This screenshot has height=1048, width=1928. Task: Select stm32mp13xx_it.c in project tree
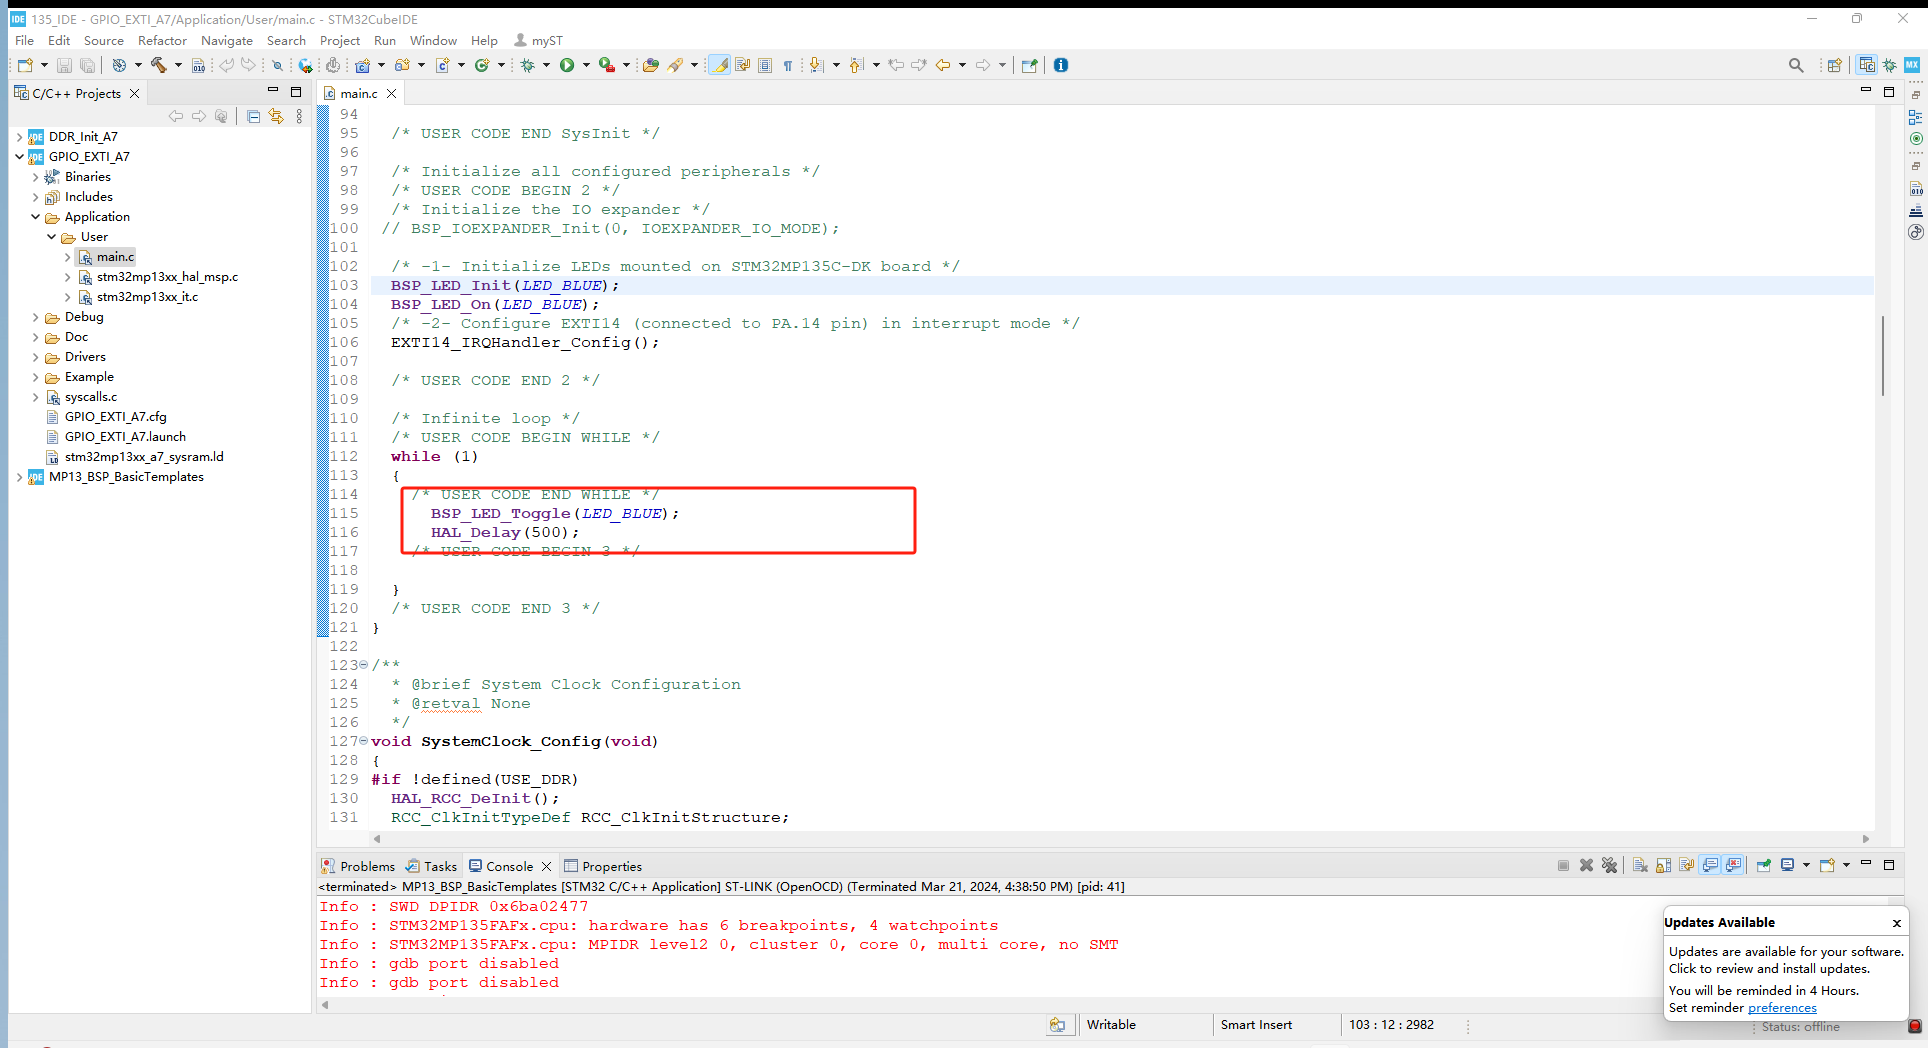coord(147,297)
